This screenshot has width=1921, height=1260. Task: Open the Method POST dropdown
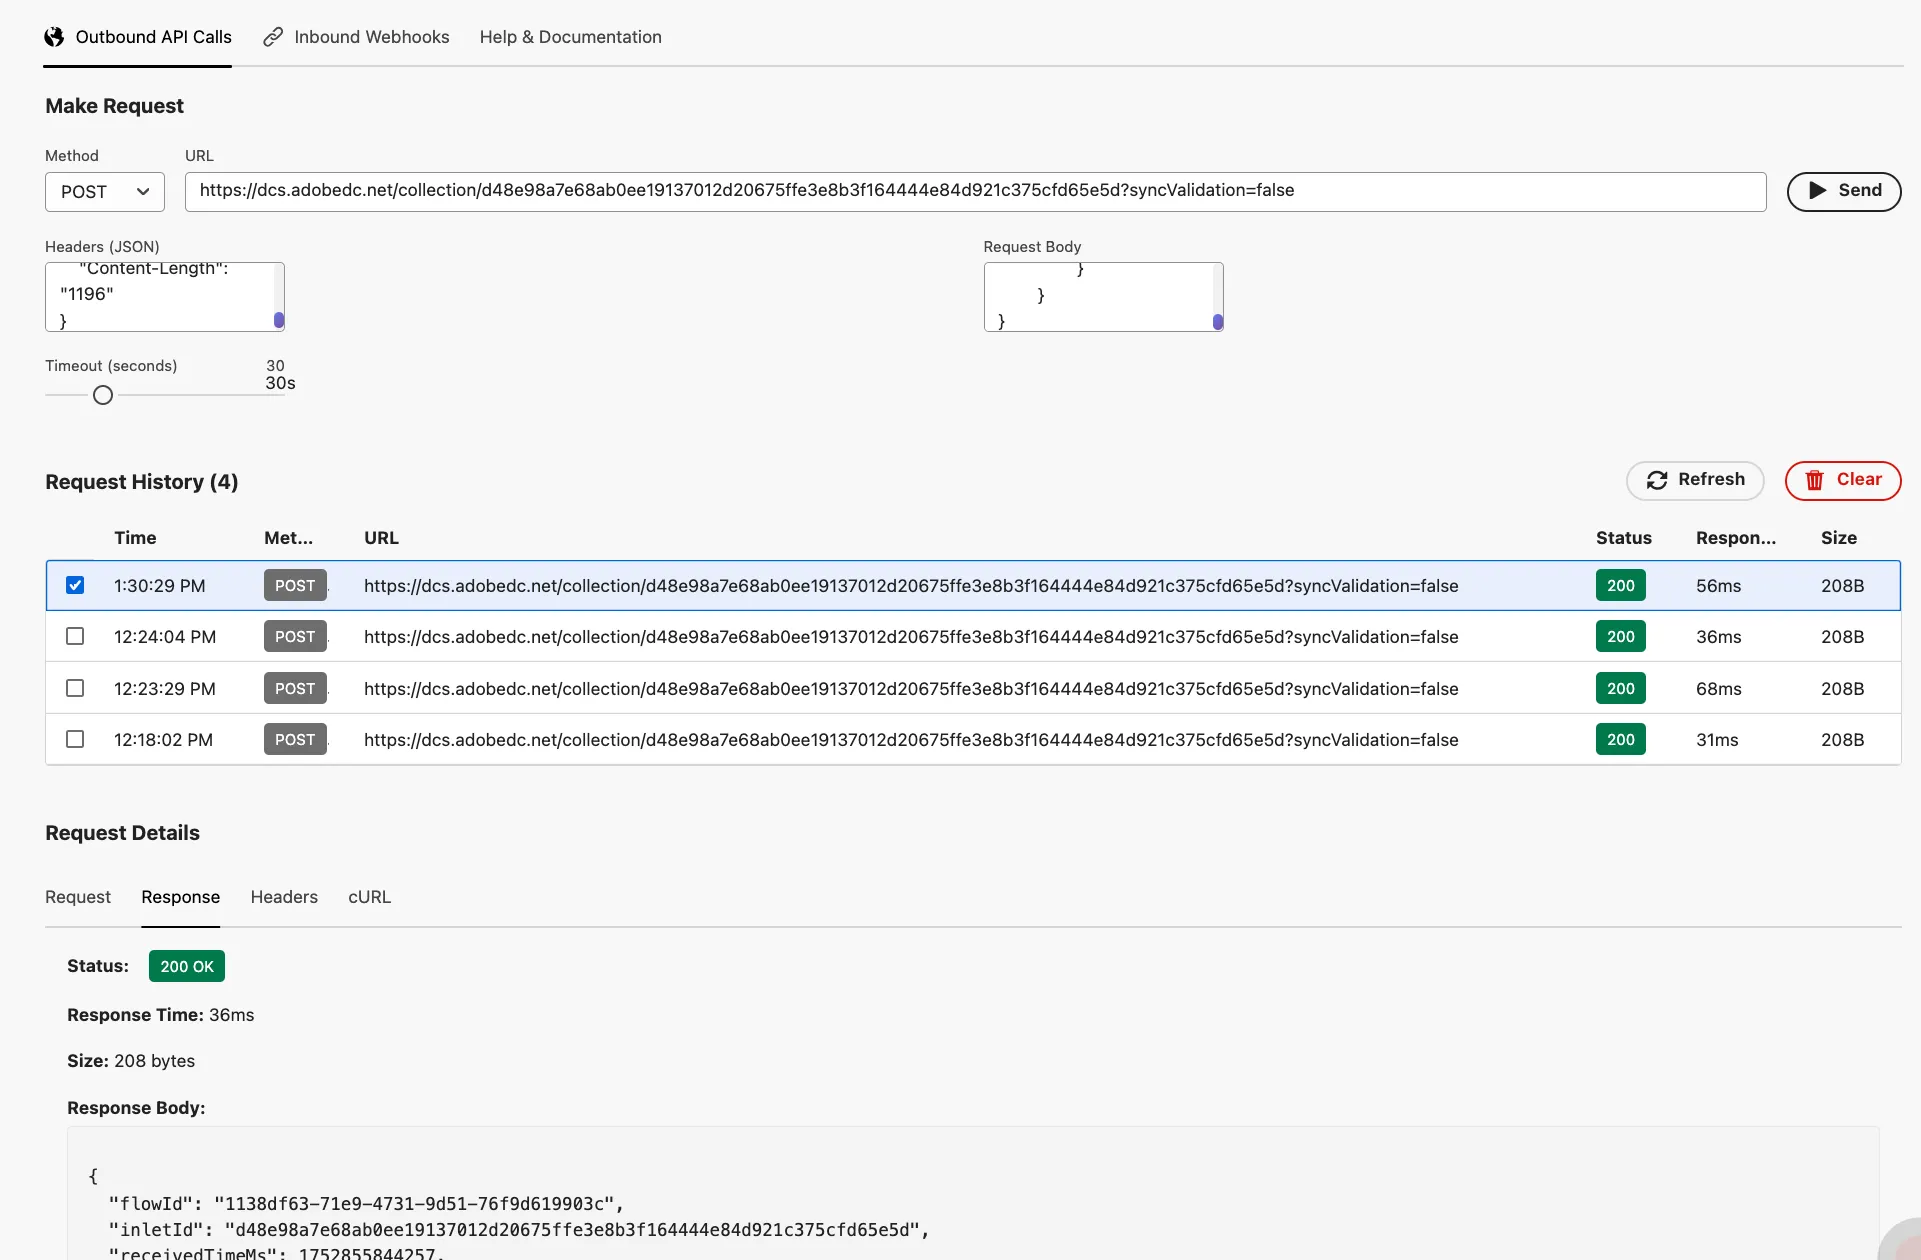click(105, 192)
